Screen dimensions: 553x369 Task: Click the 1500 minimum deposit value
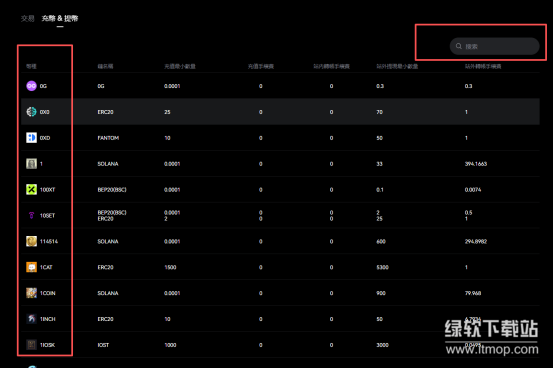tap(170, 267)
